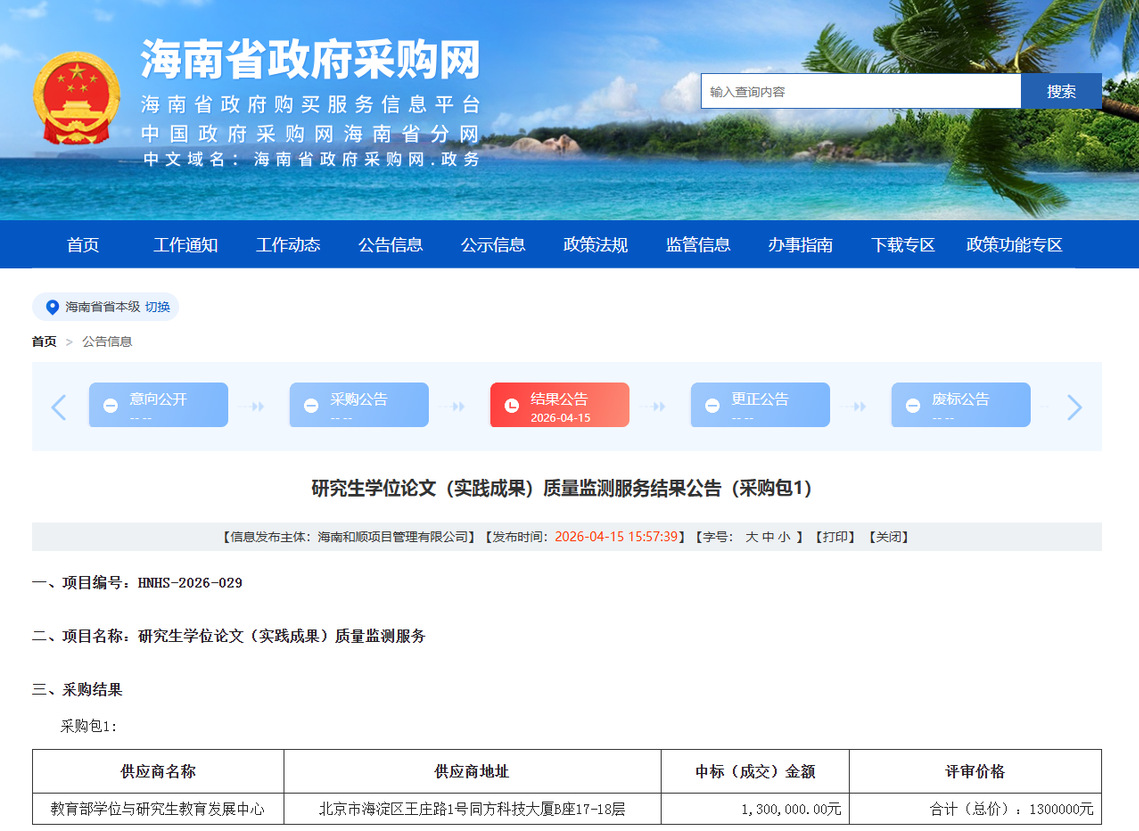Image resolution: width=1139 pixels, height=831 pixels.
Task: Open the 公告信息 navigation menu
Action: 390,245
